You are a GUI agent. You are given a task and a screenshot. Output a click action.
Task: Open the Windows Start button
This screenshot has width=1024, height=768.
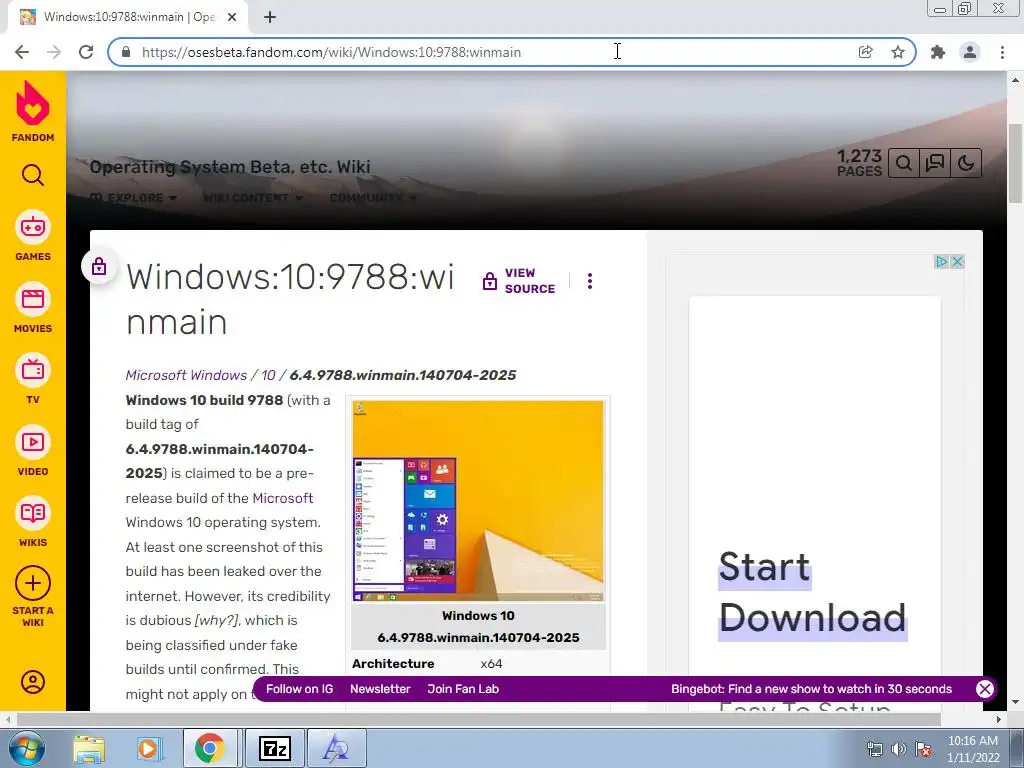[27, 748]
